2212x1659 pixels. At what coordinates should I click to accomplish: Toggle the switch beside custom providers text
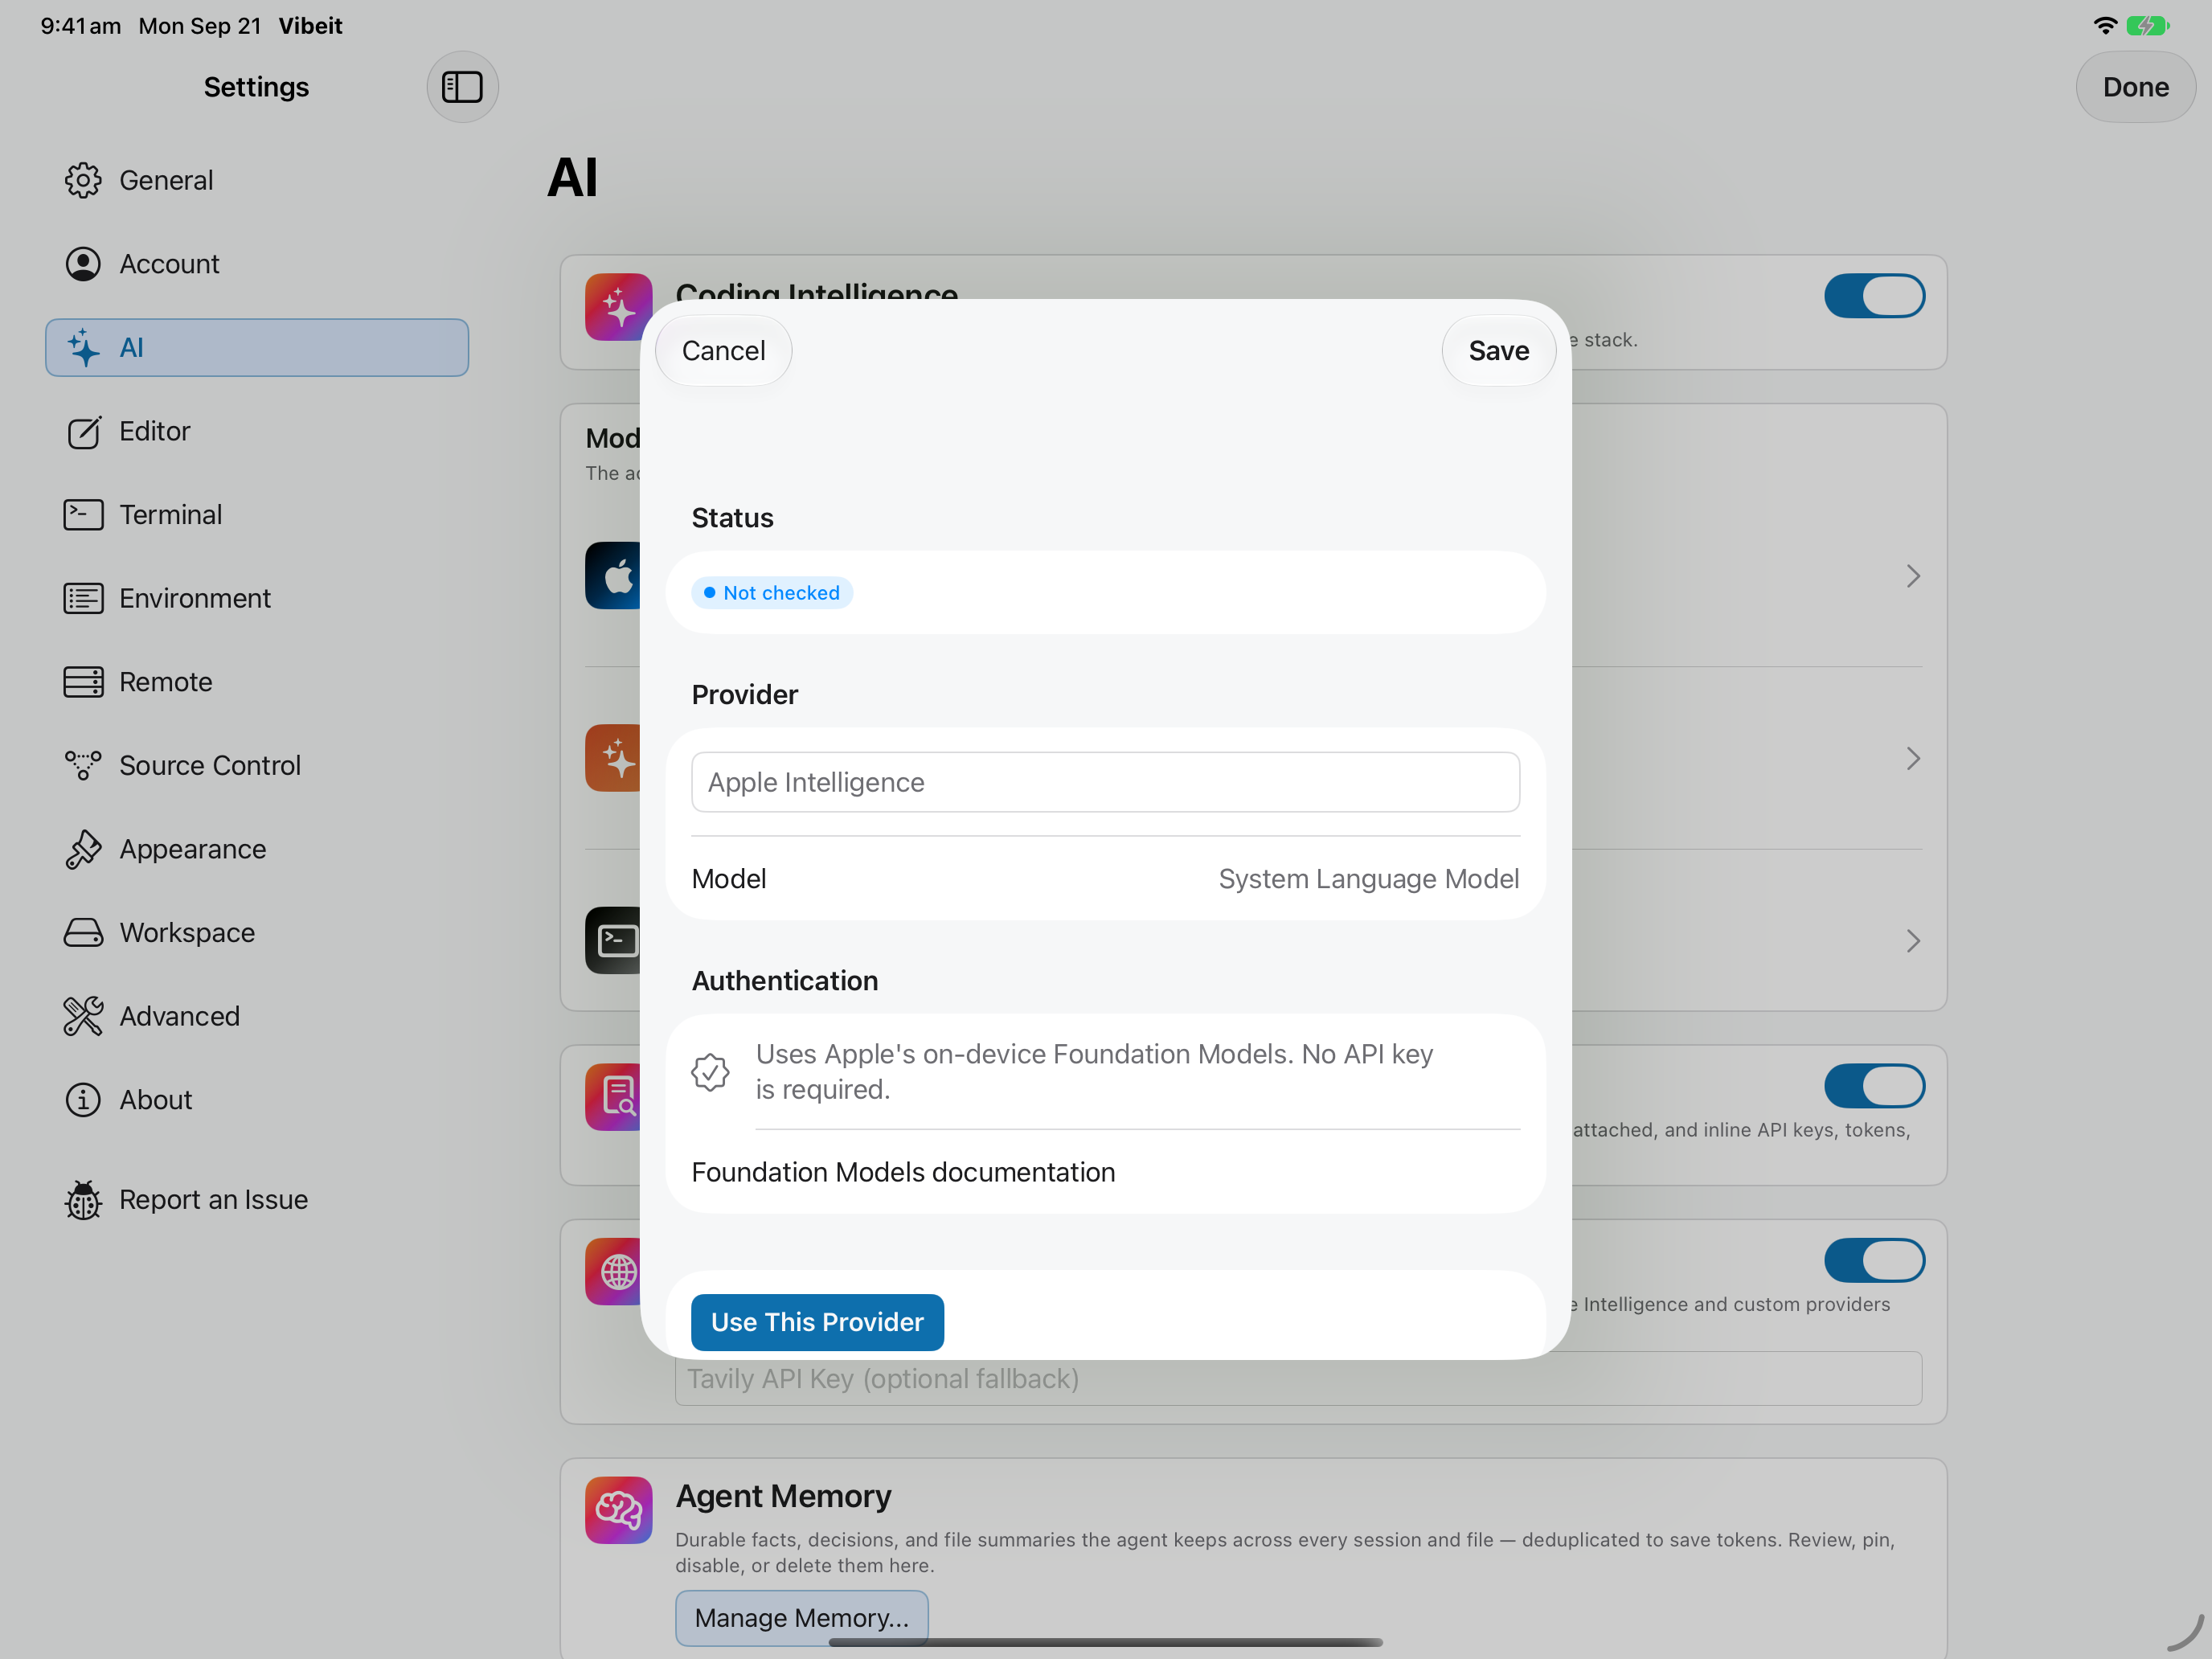[1874, 1260]
